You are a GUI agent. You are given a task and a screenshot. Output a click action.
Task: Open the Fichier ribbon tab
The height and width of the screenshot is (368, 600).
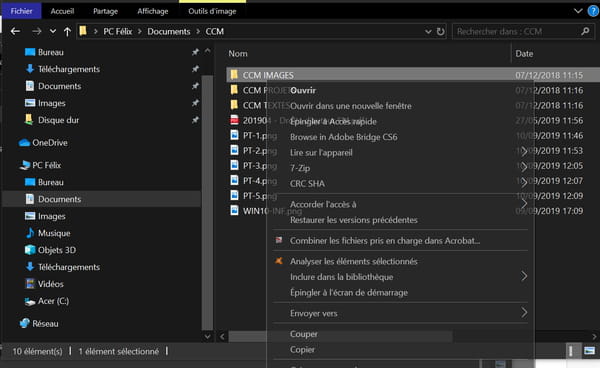click(x=21, y=11)
